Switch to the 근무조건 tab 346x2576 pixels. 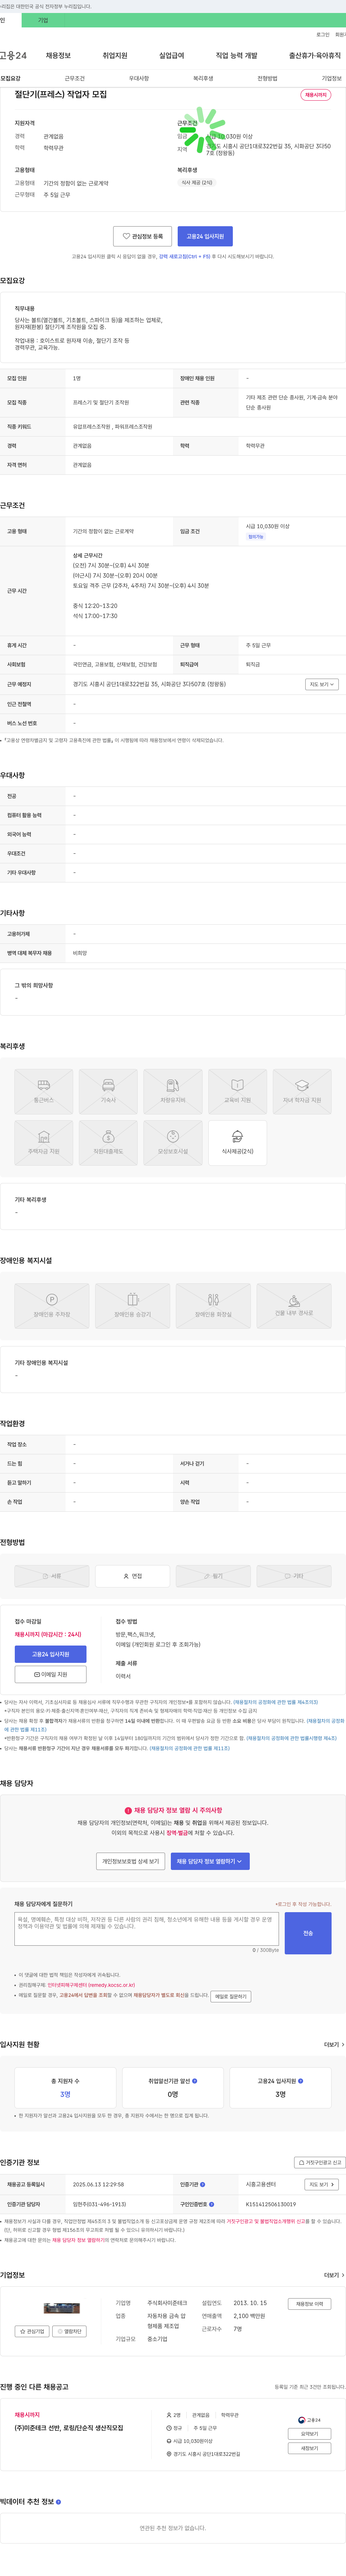coord(75,78)
